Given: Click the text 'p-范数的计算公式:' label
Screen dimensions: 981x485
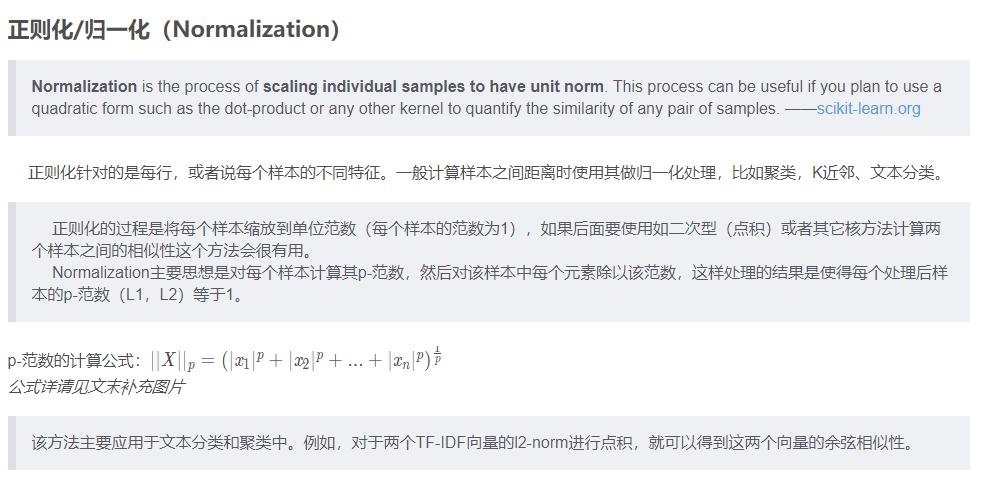Looking at the screenshot, I should coord(77,361).
